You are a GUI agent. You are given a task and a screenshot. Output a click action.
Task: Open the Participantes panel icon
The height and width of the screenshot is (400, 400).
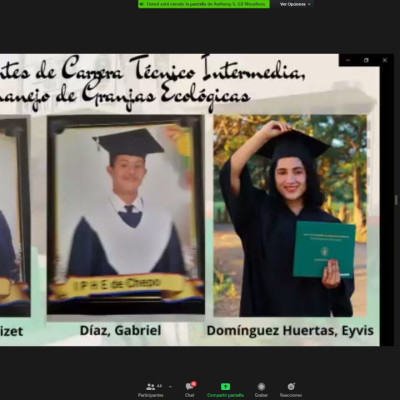pos(151,387)
